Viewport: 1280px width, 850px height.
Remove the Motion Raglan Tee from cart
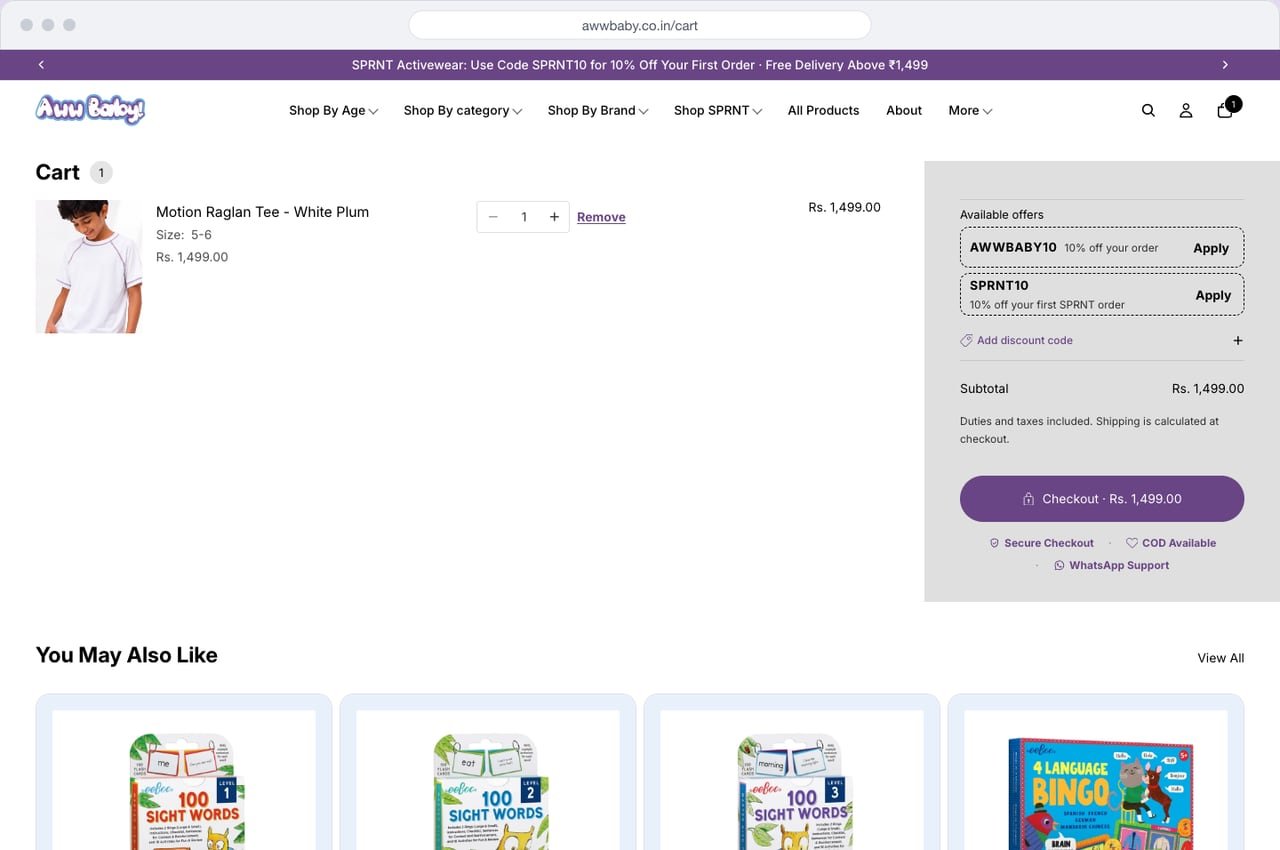[601, 217]
